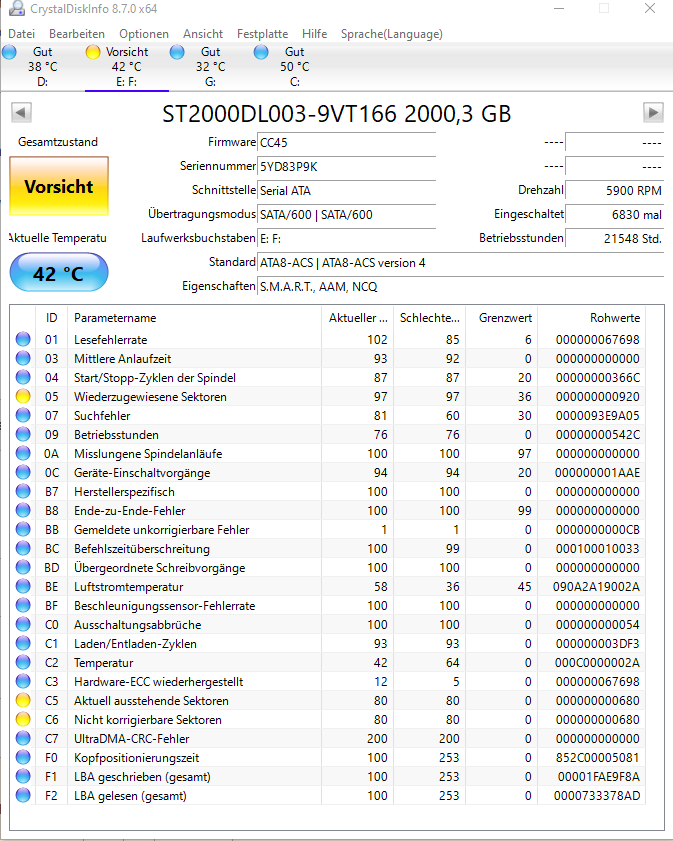The width and height of the screenshot is (673, 841).
Task: Select the blue status orb for drive C:
Action: point(261,52)
